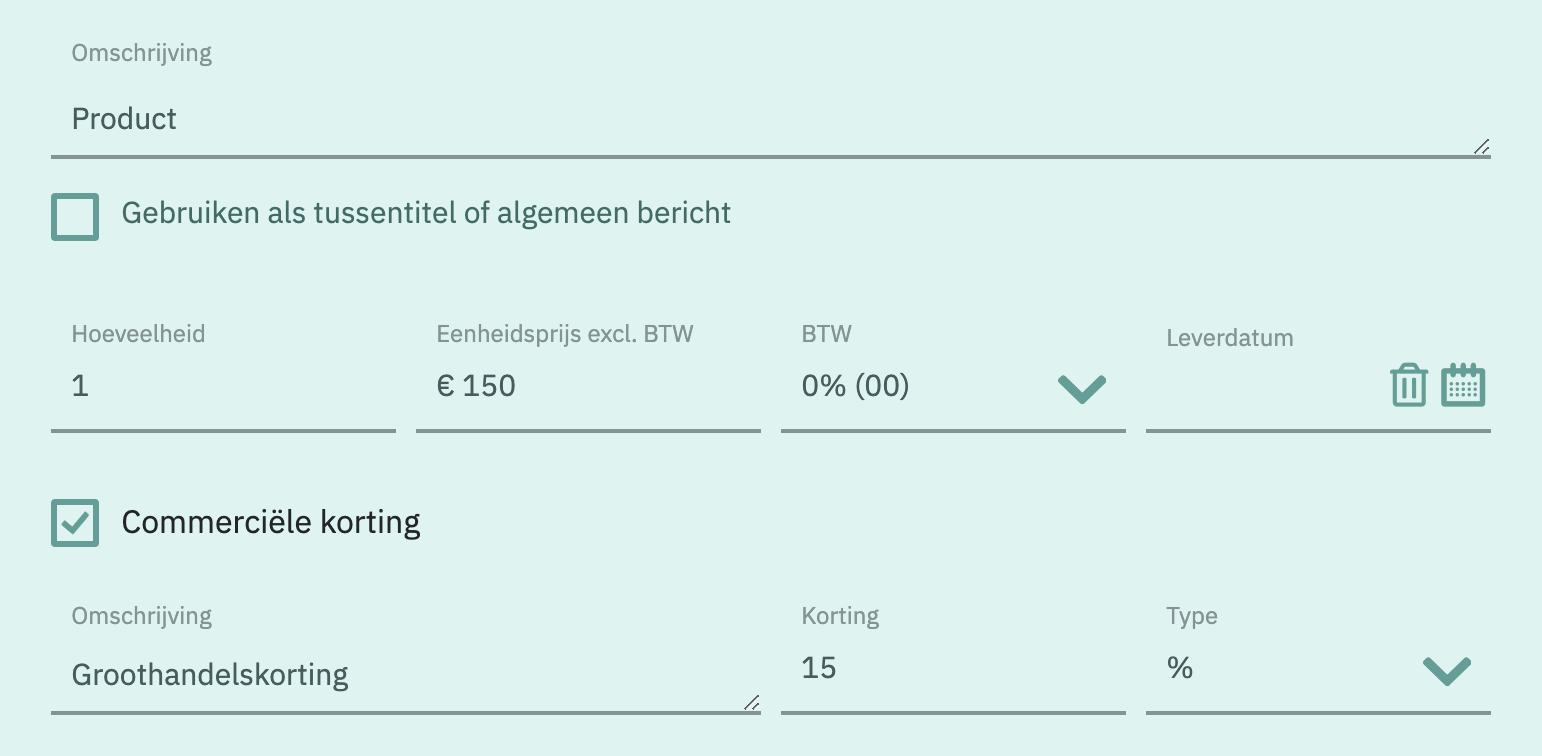Click the empty Leverdatum date field
This screenshot has height=756, width=1542.
tap(1262, 387)
